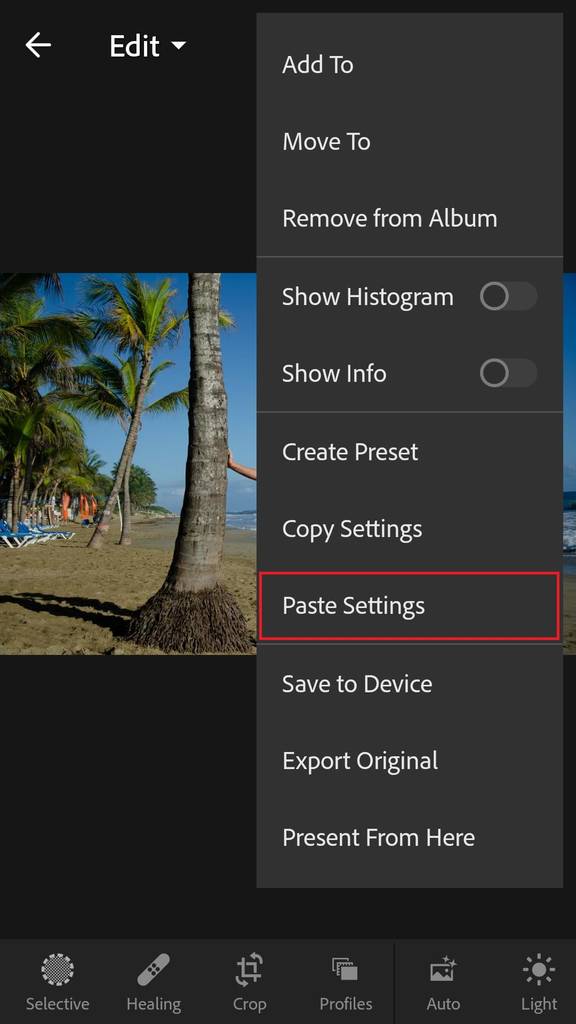The width and height of the screenshot is (576, 1024).
Task: Select Remove from Album
Action: click(x=409, y=218)
